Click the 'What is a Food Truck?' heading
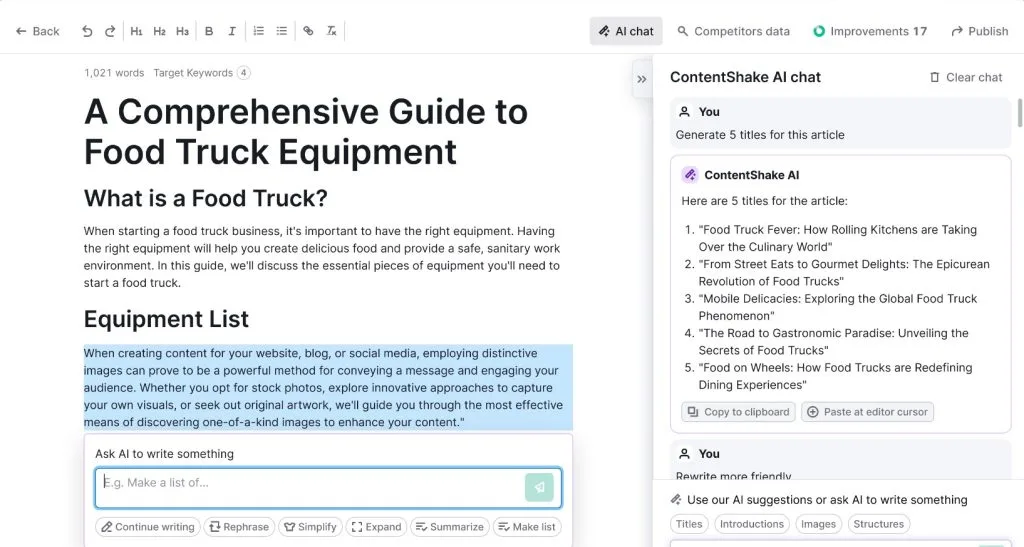 (206, 198)
